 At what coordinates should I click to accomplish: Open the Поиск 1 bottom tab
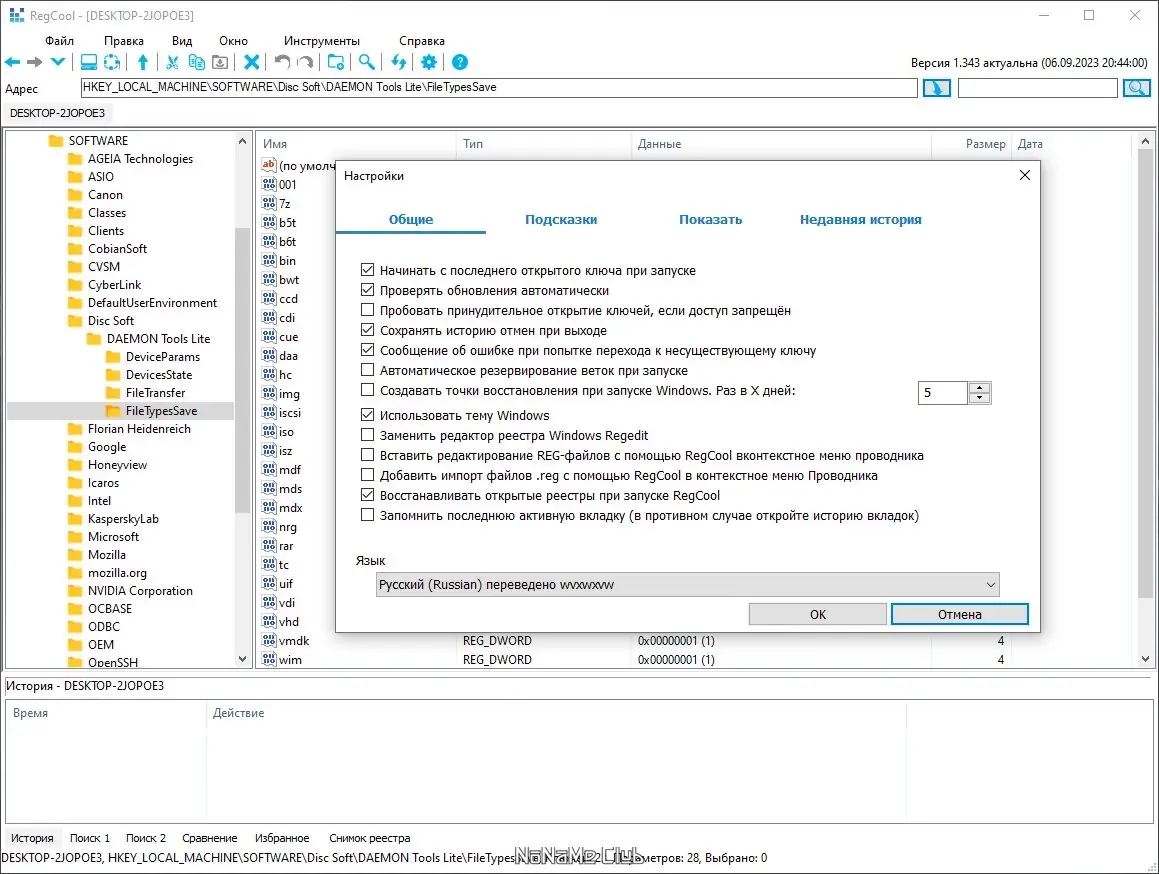[89, 838]
